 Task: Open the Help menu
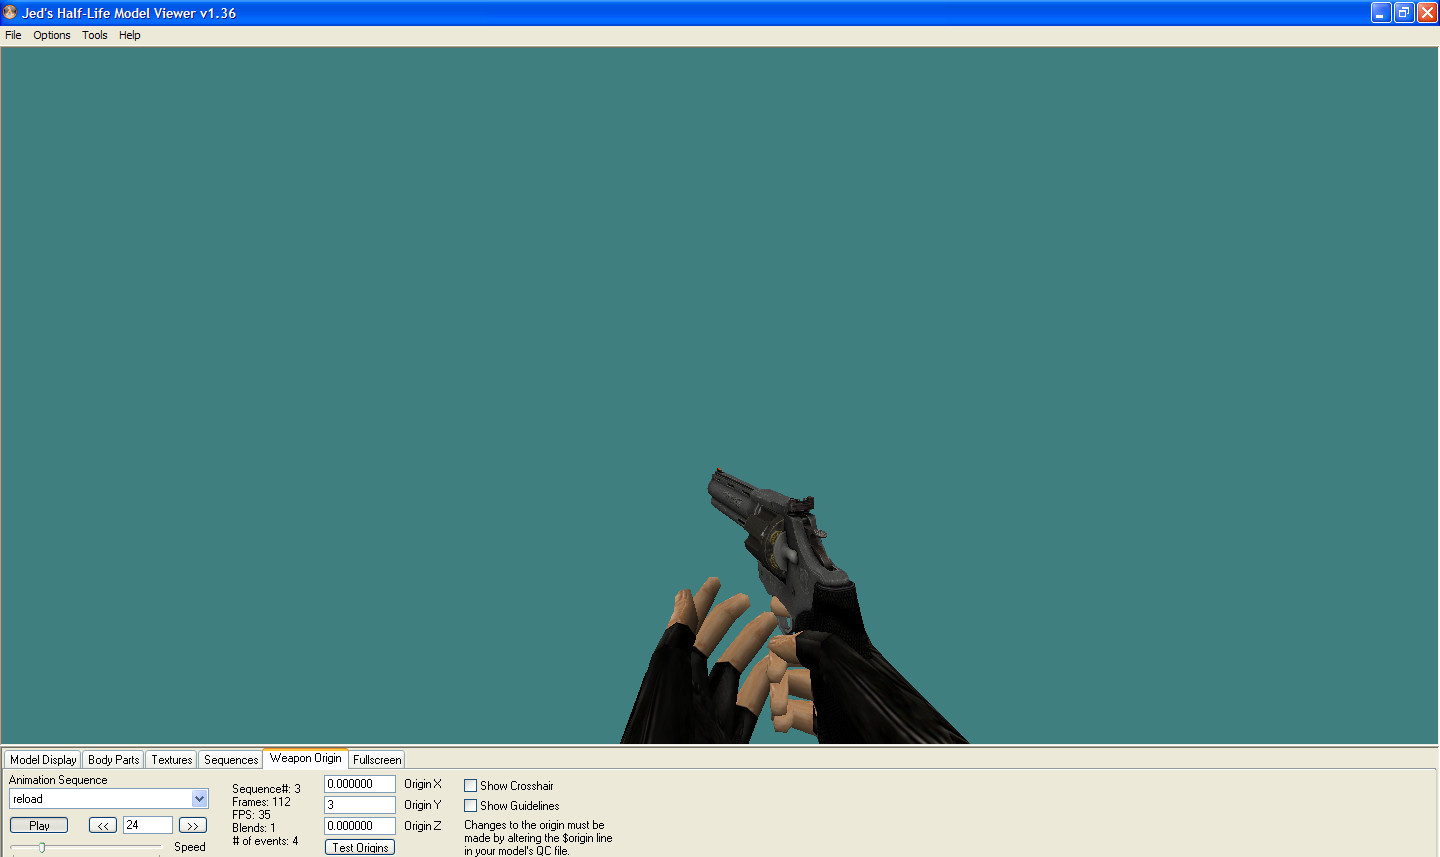pyautogui.click(x=129, y=35)
